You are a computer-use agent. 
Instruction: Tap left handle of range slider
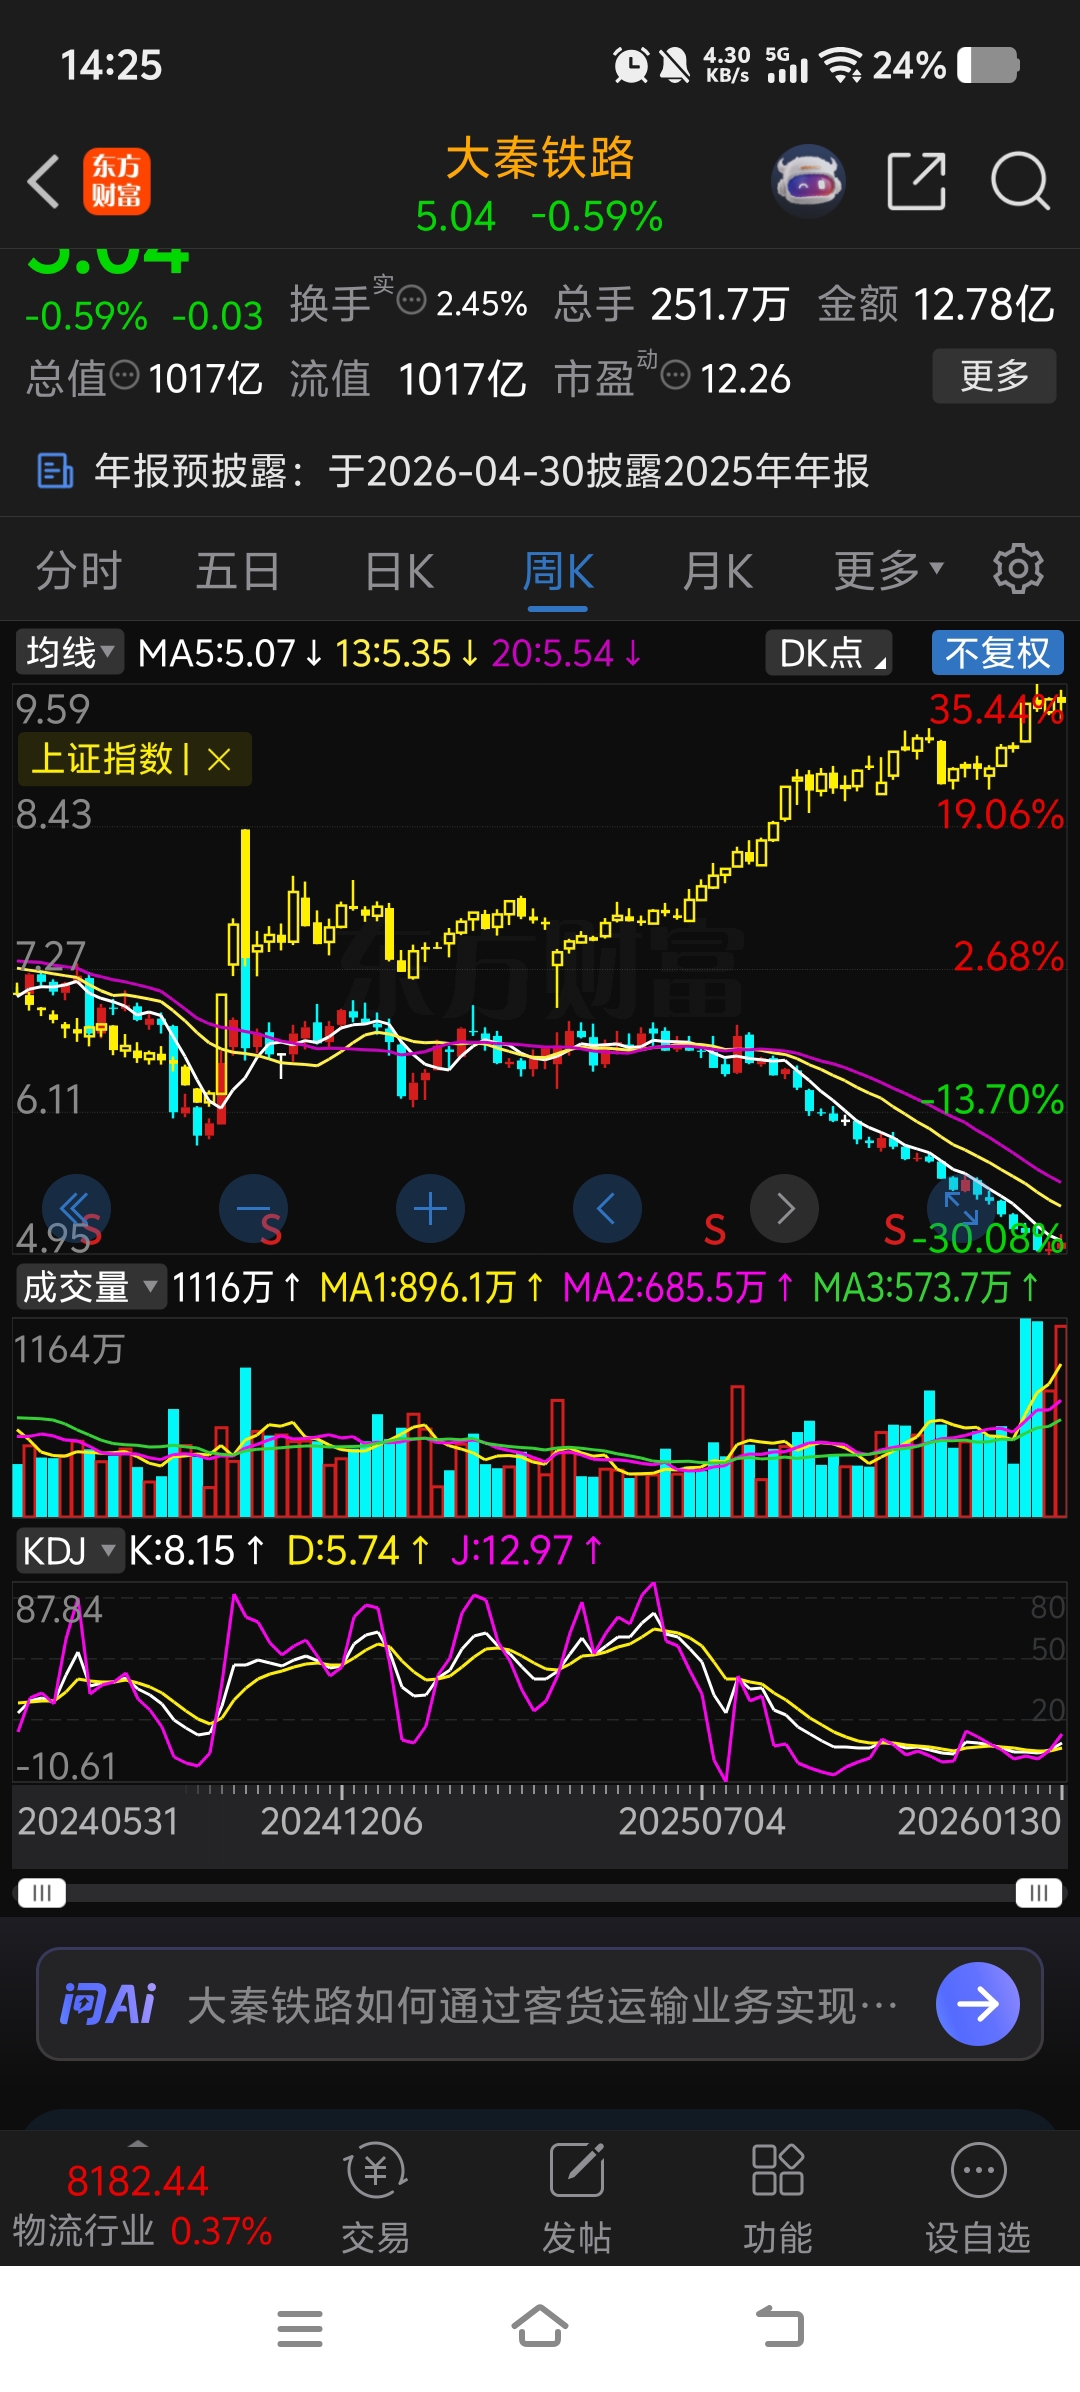click(x=42, y=1892)
